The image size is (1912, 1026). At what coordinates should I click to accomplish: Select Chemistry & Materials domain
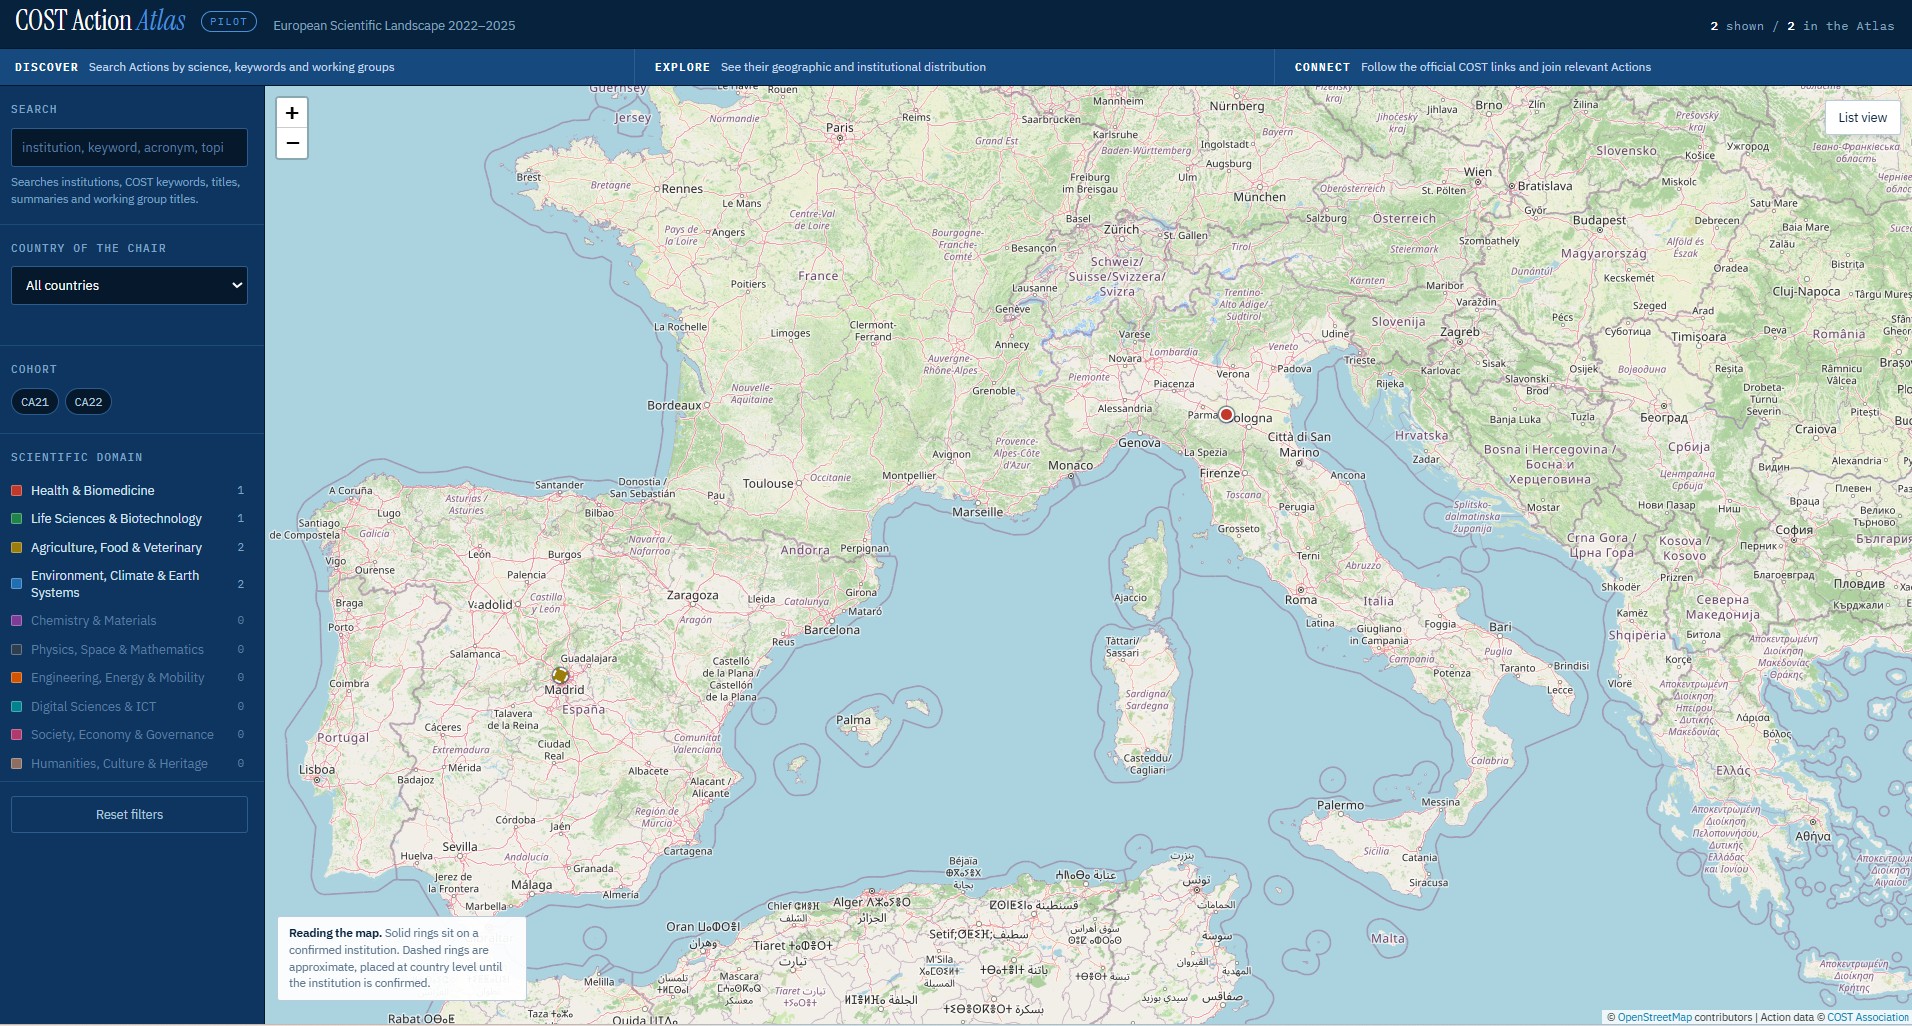(x=128, y=620)
